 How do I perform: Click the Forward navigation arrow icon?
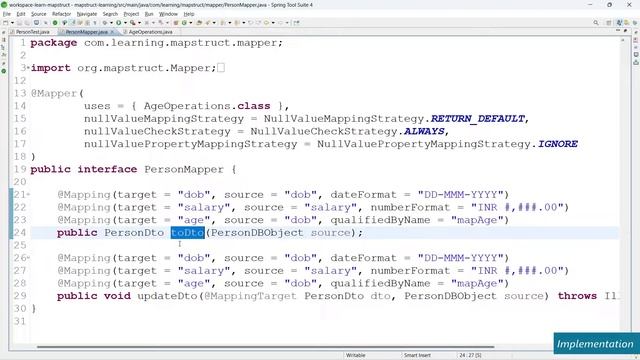pyautogui.click(x=280, y=23)
